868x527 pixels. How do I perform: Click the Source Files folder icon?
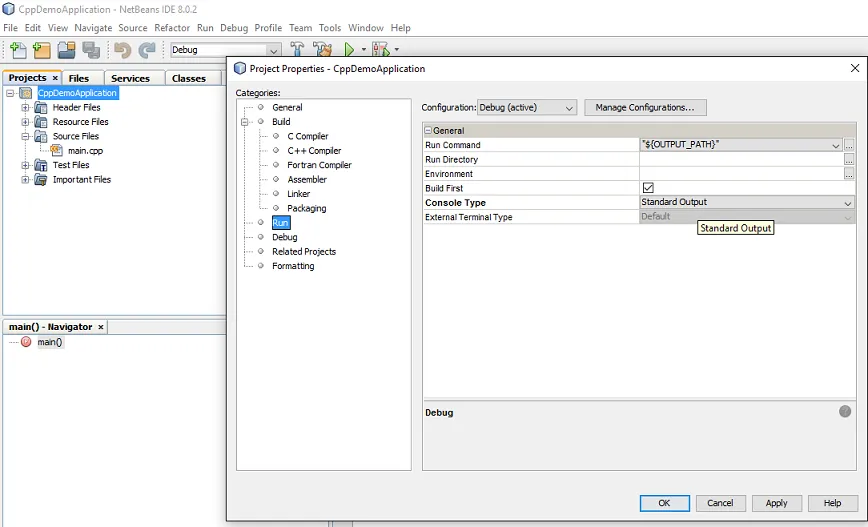(40, 136)
